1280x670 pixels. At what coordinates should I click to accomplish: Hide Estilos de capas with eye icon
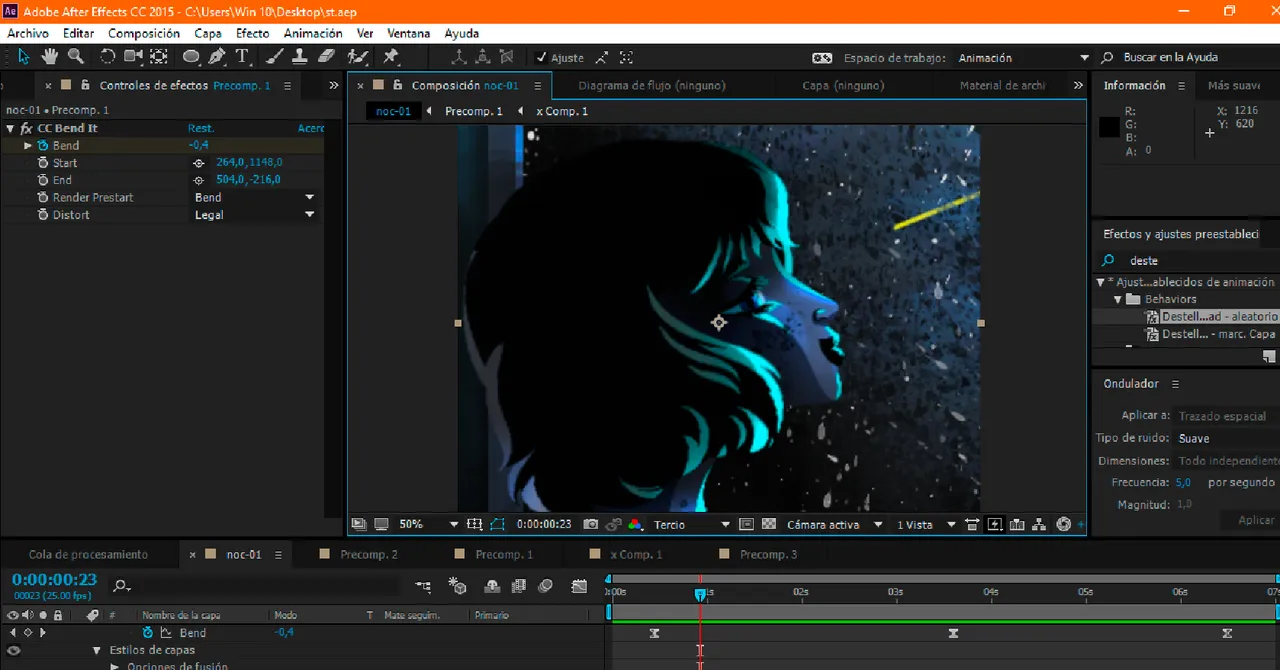pos(14,650)
